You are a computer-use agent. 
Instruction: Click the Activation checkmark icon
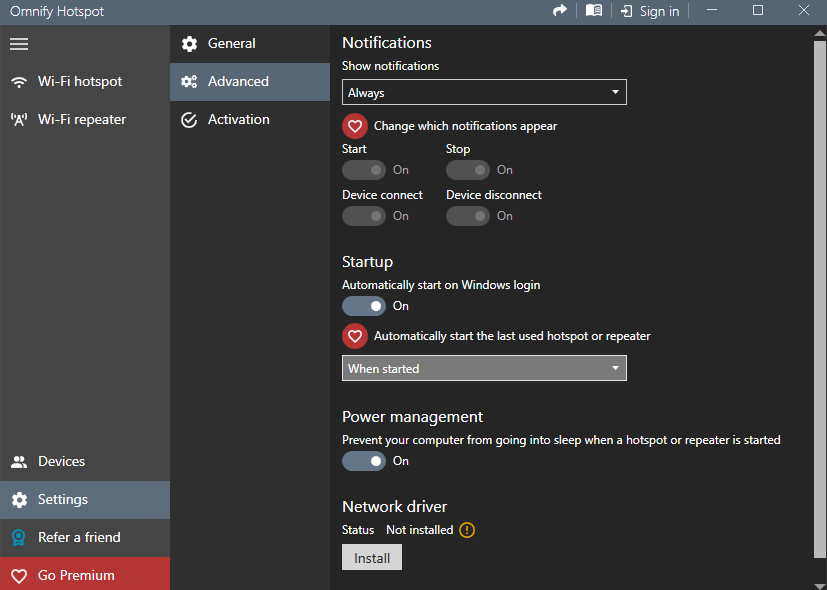[189, 120]
